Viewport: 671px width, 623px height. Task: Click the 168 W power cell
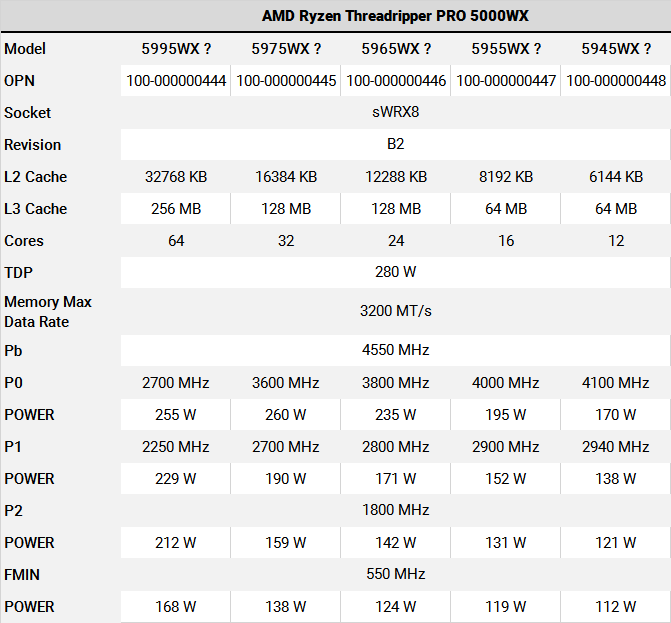[x=176, y=607]
